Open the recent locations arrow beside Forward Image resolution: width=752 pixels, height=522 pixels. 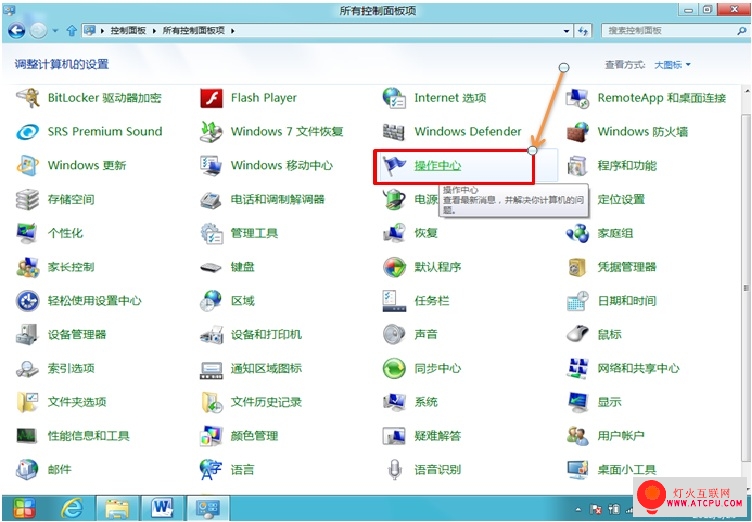[56, 31]
